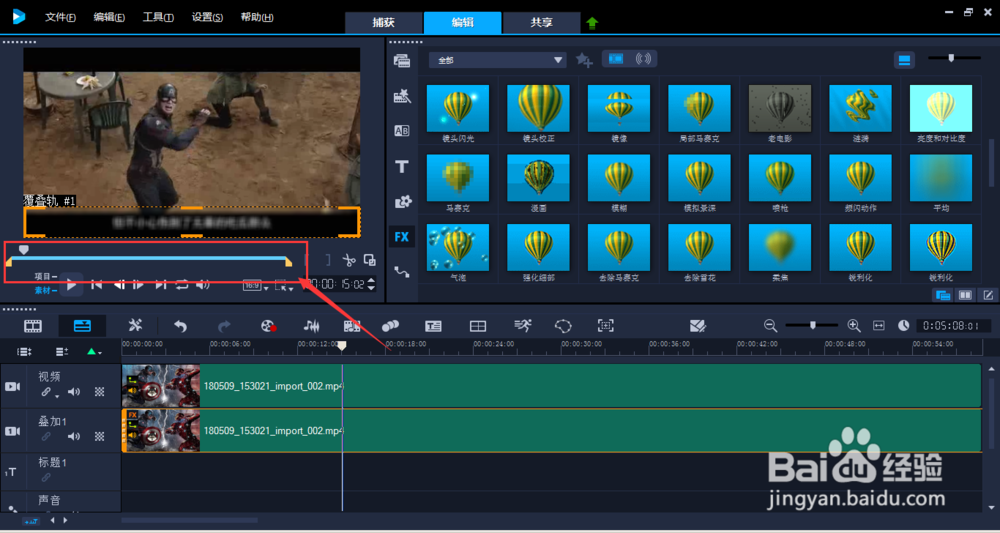Open the 编辑 menu

109,17
